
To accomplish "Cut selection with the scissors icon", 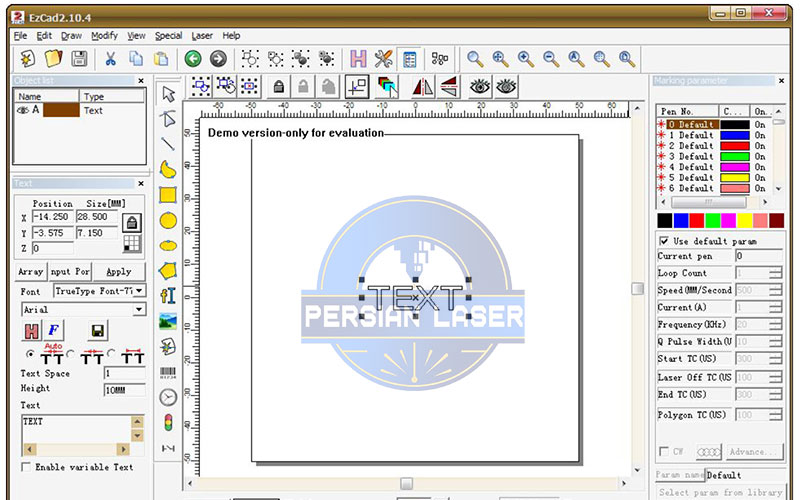I will pyautogui.click(x=110, y=59).
